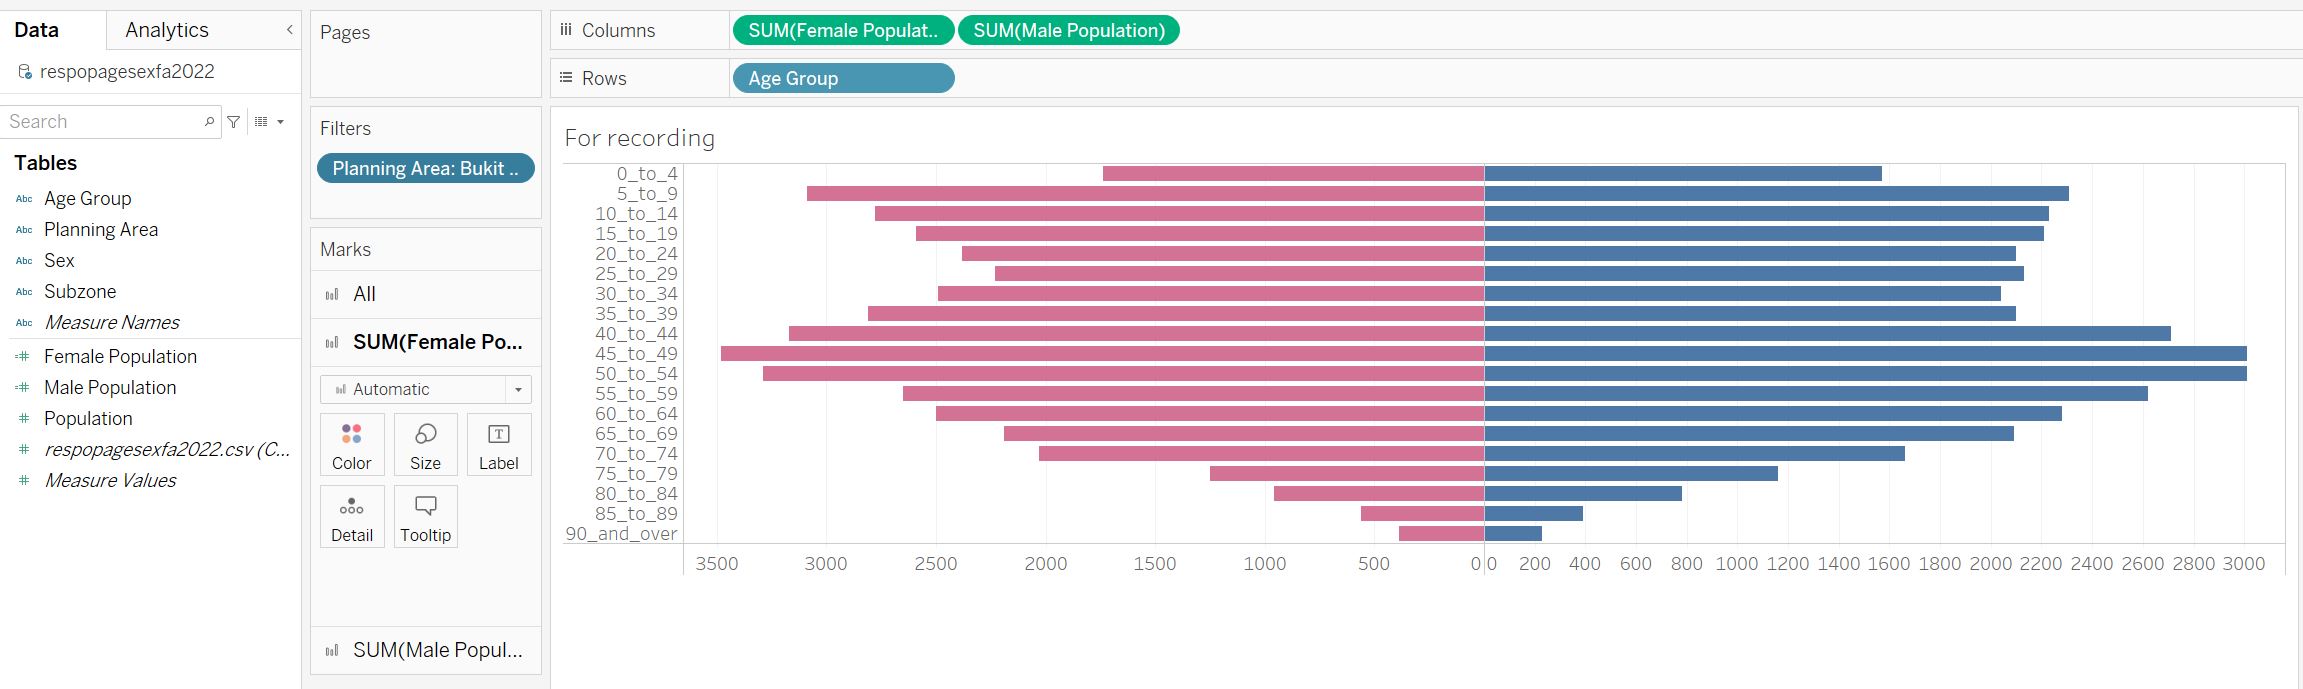The width and height of the screenshot is (2303, 689).
Task: Click the filter fields funnel icon
Action: 233,122
